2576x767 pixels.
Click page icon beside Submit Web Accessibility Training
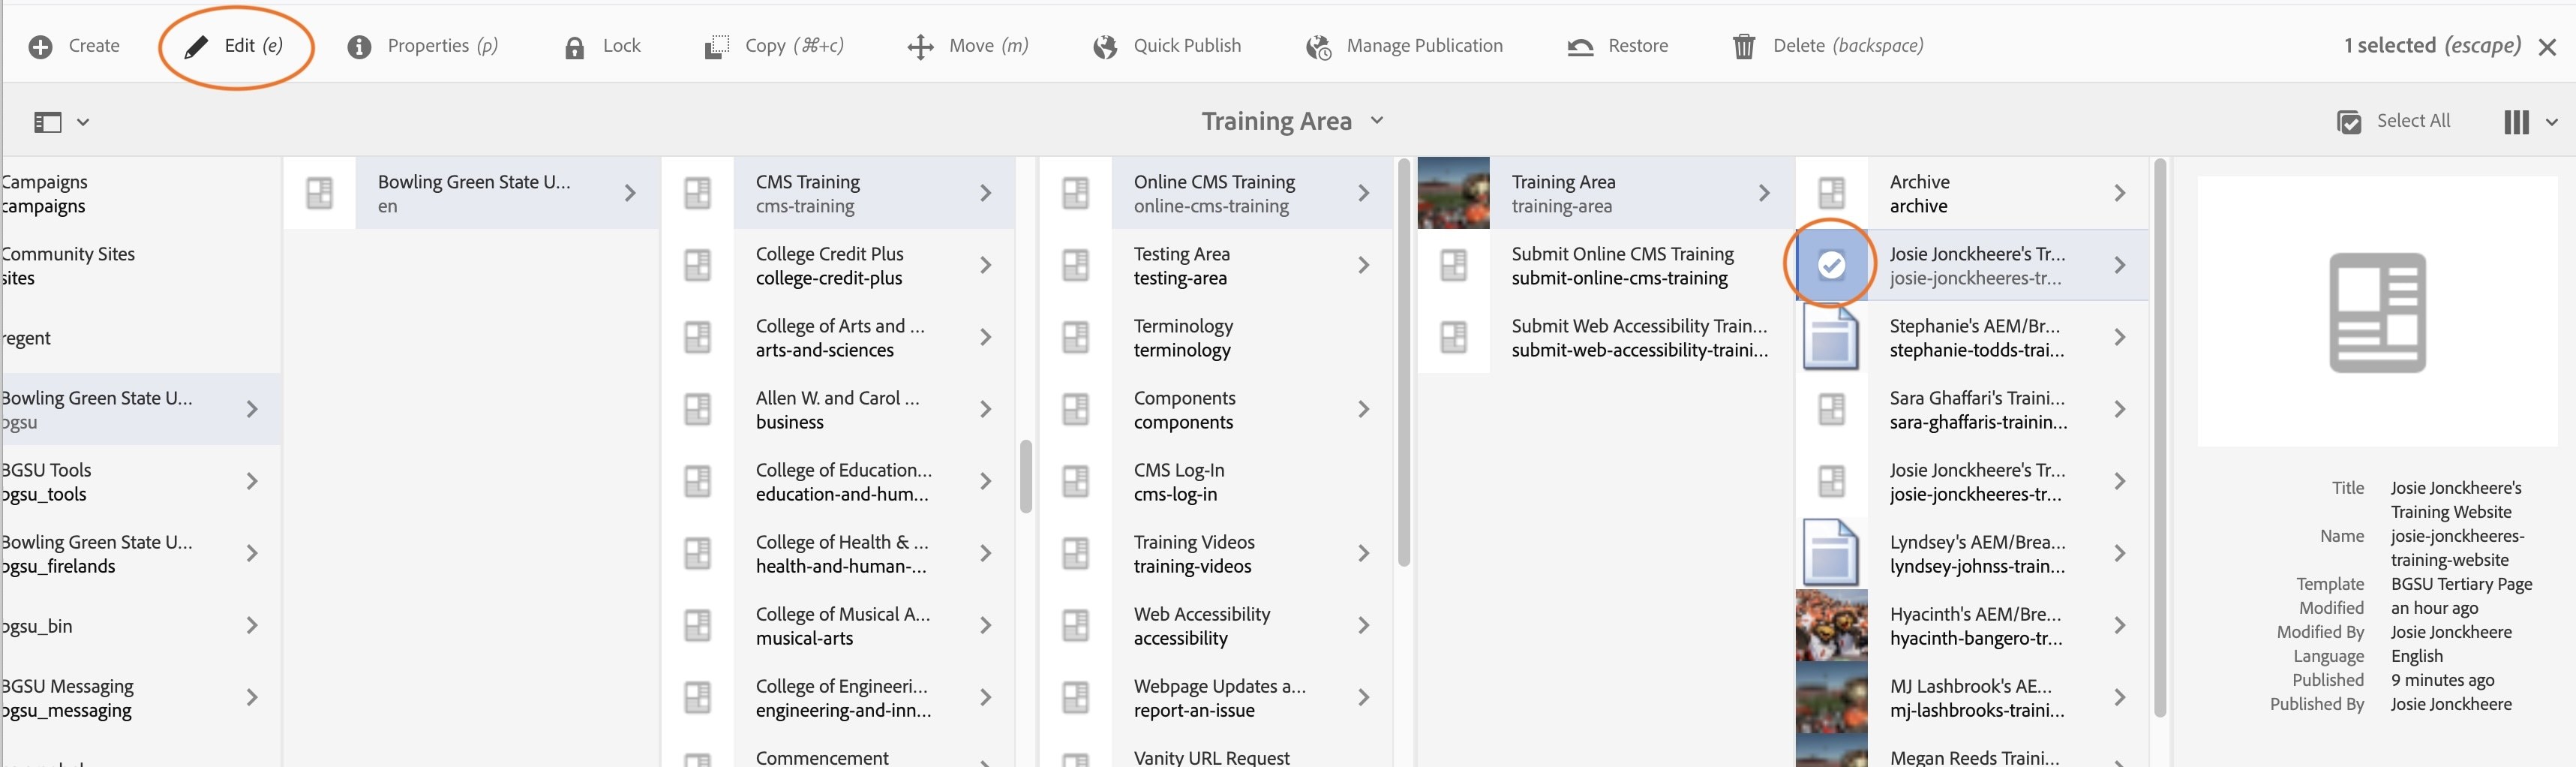[1454, 337]
